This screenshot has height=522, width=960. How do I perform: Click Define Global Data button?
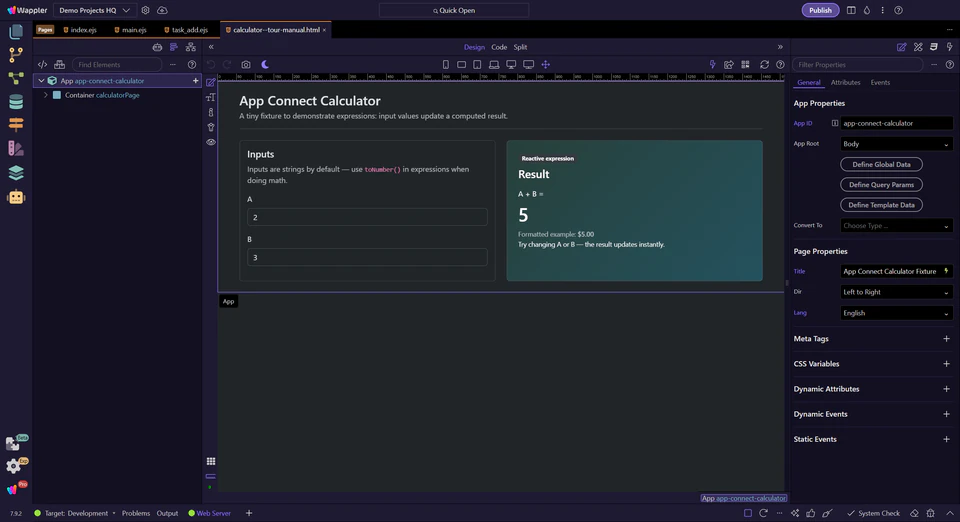(881, 164)
